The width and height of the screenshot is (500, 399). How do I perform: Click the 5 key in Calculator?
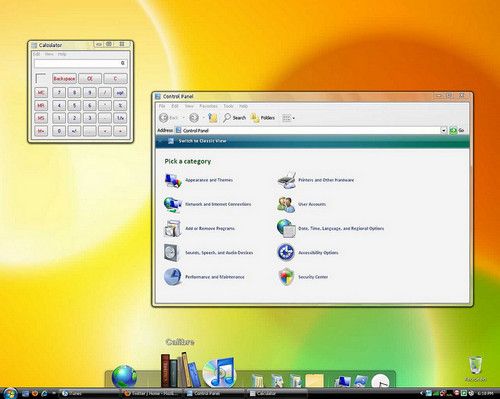tap(74, 105)
